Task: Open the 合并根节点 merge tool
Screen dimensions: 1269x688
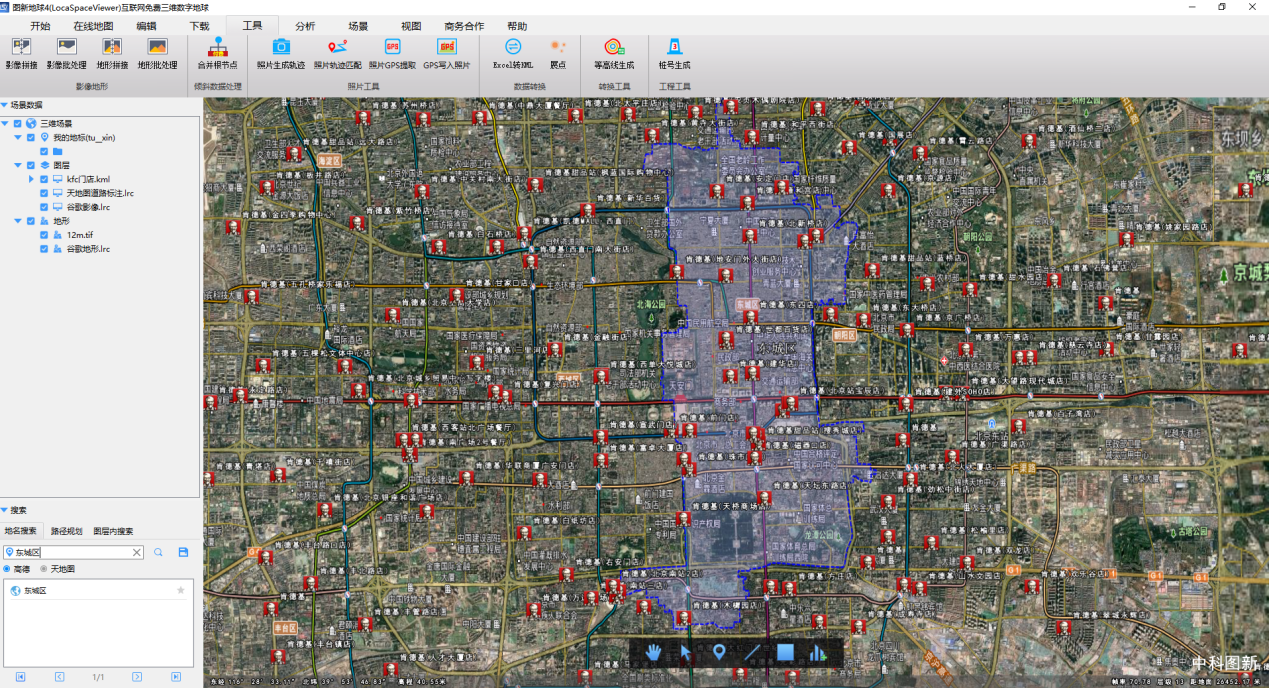Action: tap(217, 48)
